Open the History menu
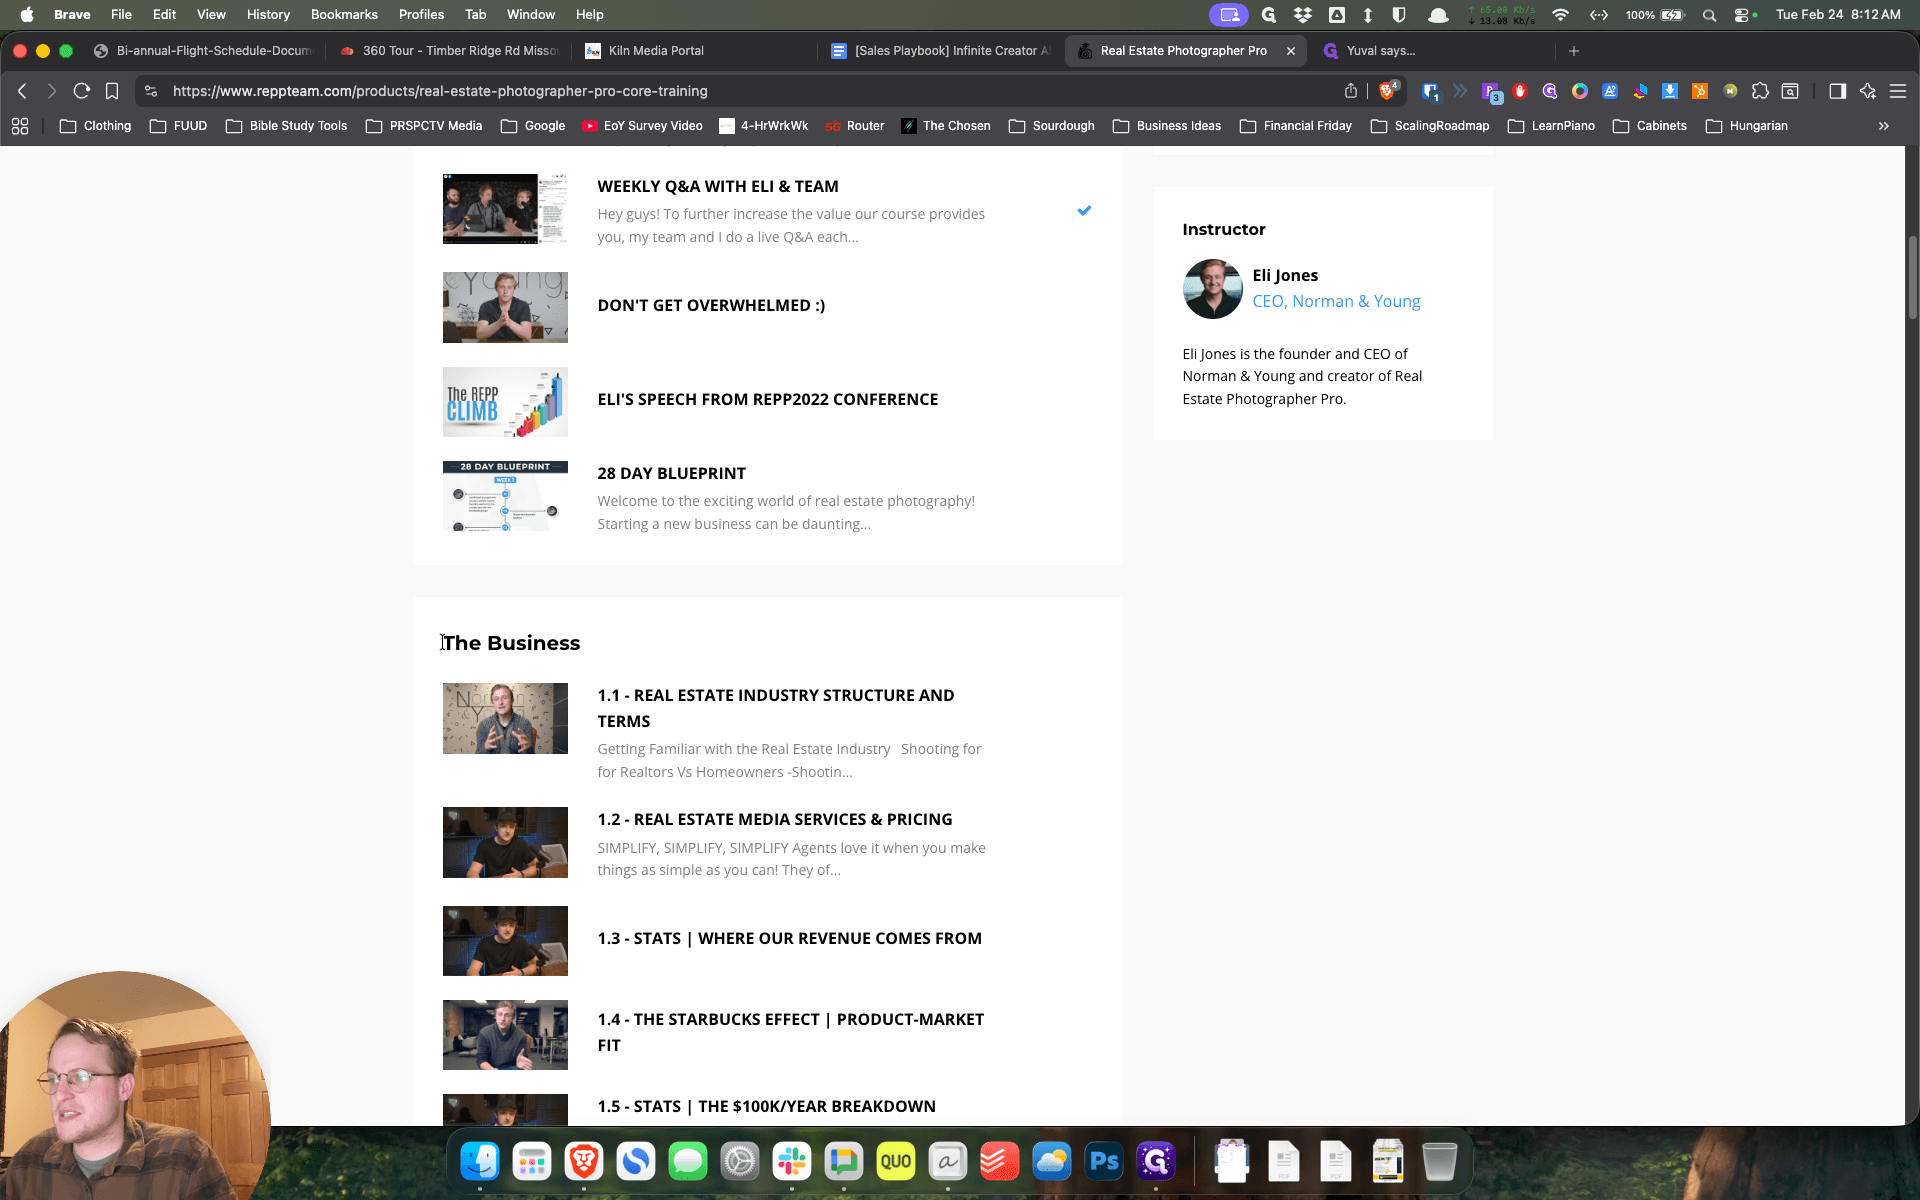 (x=268, y=15)
